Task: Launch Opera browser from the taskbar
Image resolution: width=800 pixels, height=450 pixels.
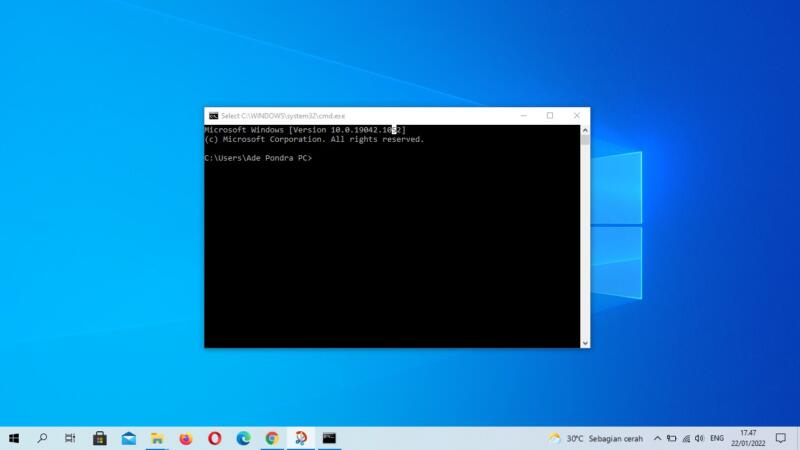Action: point(215,438)
